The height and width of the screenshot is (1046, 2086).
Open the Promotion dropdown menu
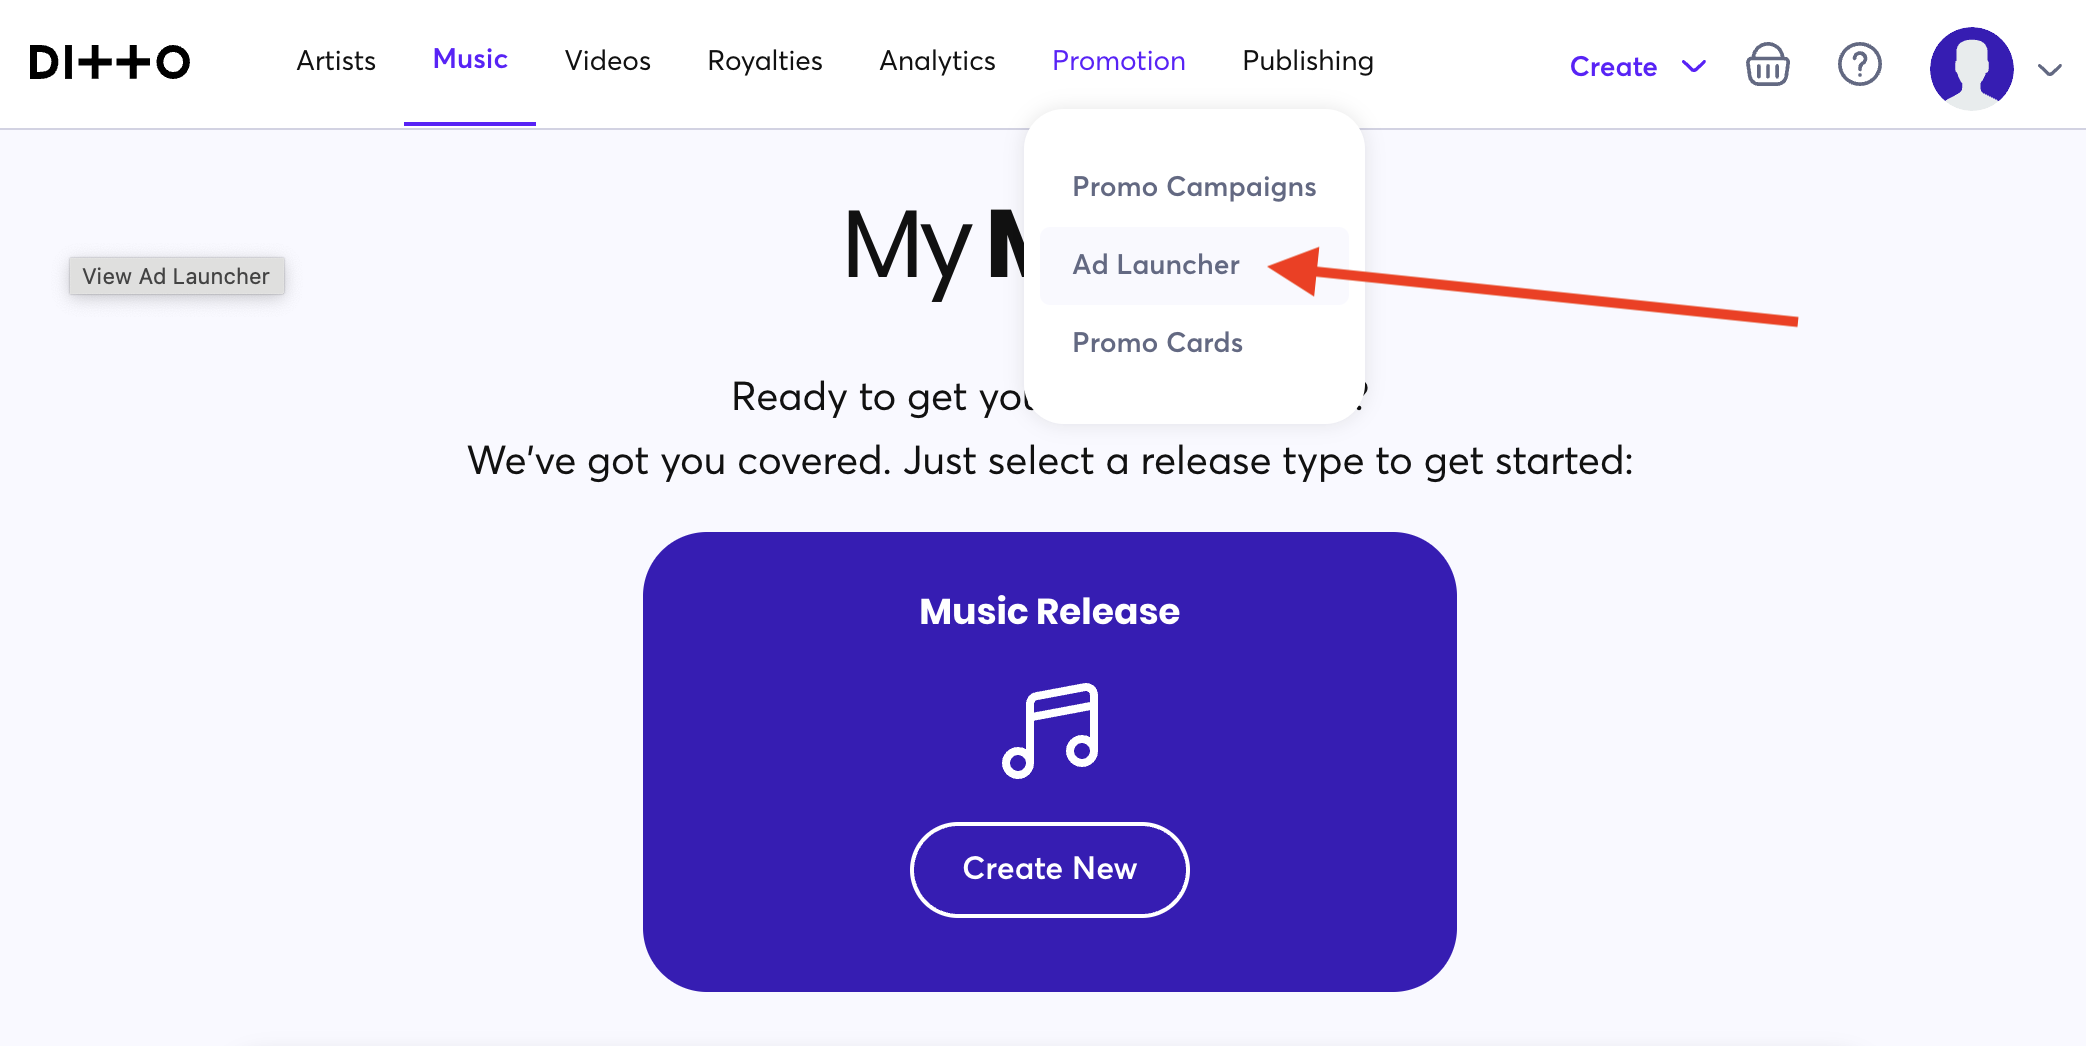pyautogui.click(x=1119, y=61)
